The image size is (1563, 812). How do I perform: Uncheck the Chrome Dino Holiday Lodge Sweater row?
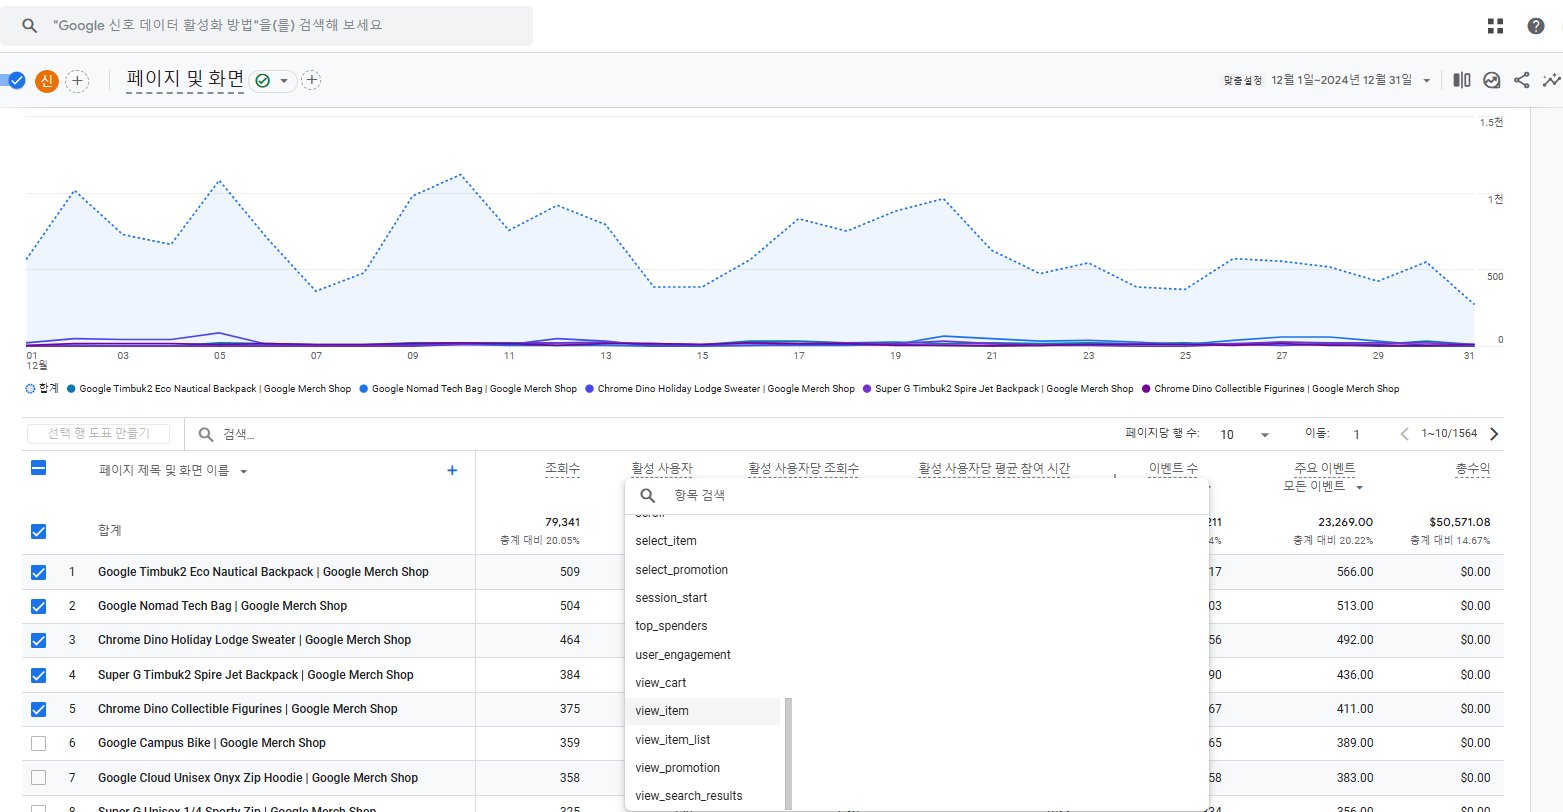point(38,640)
